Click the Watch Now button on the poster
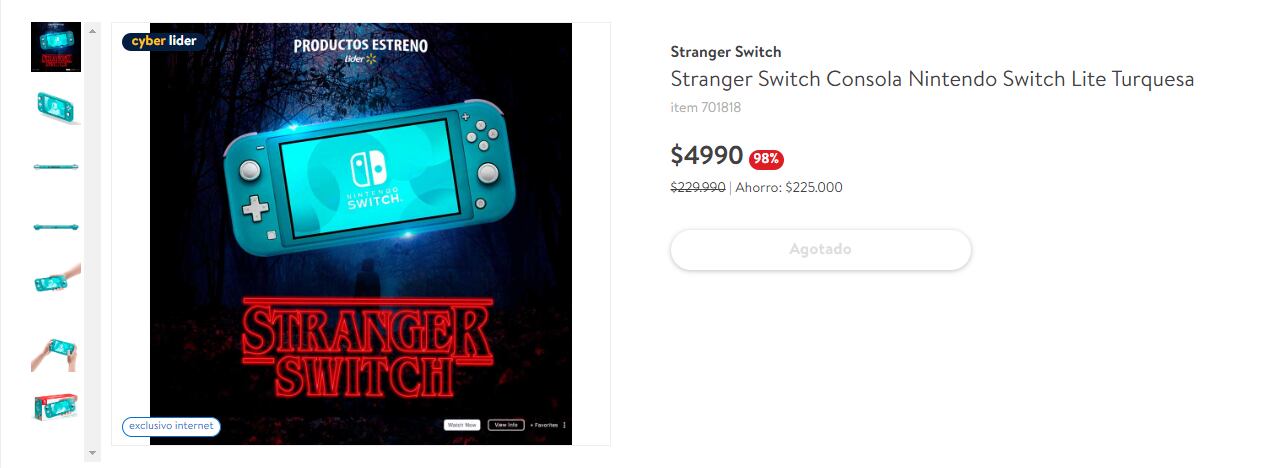Image resolution: width=1266 pixels, height=468 pixels. click(x=462, y=425)
